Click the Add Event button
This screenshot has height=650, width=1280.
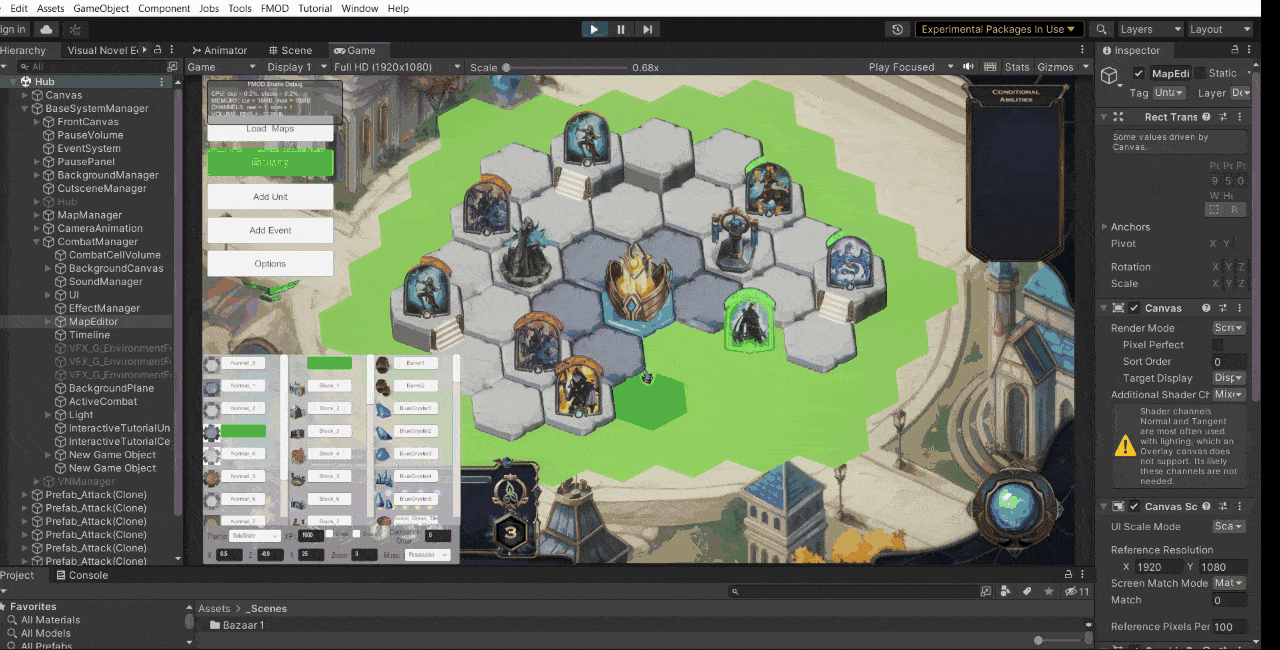[270, 230]
